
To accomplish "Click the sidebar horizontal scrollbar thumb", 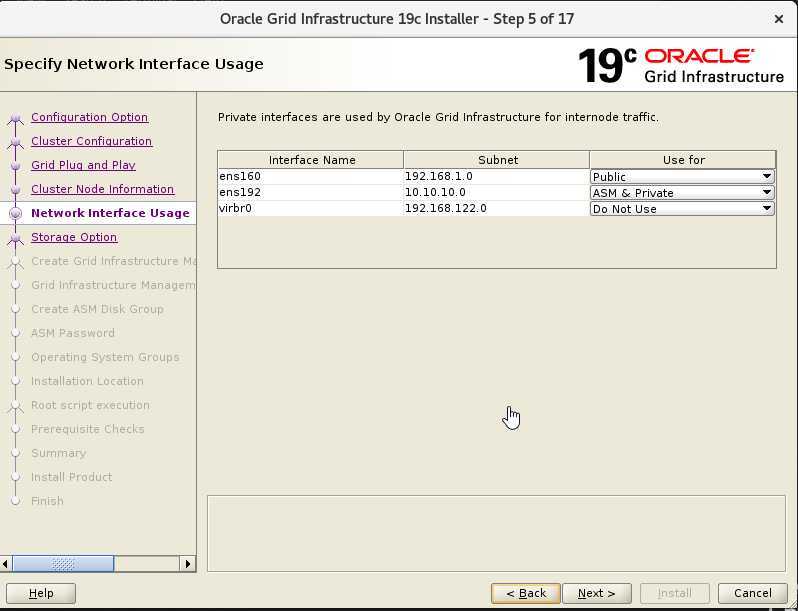I will point(63,564).
